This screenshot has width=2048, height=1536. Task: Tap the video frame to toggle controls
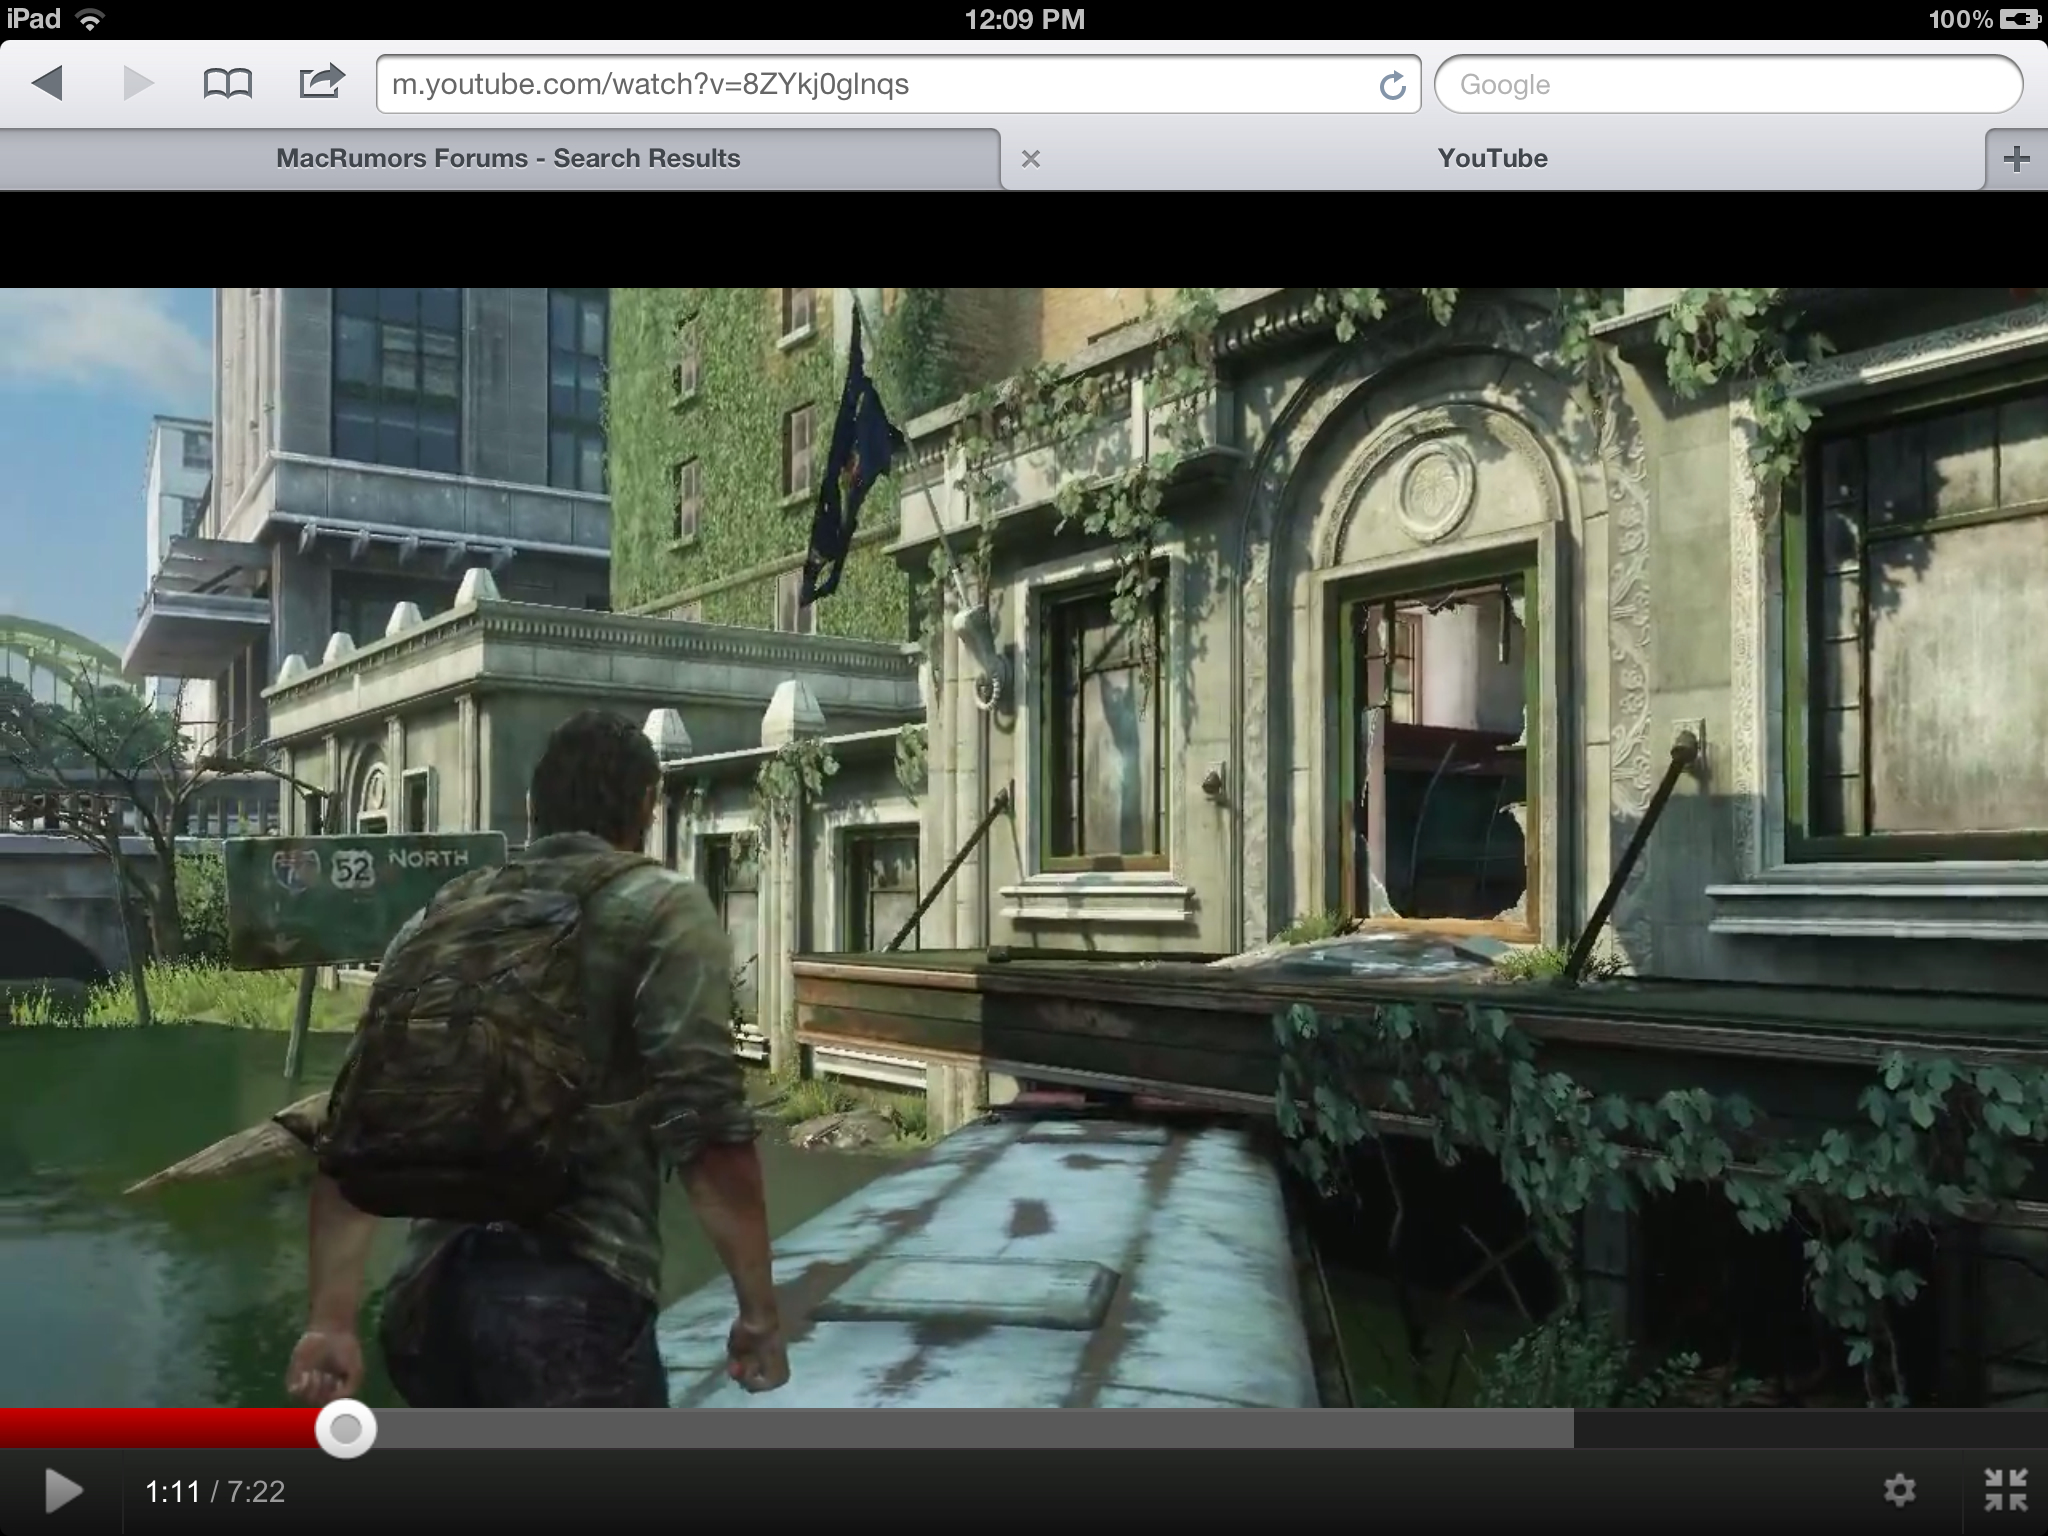(1024, 800)
